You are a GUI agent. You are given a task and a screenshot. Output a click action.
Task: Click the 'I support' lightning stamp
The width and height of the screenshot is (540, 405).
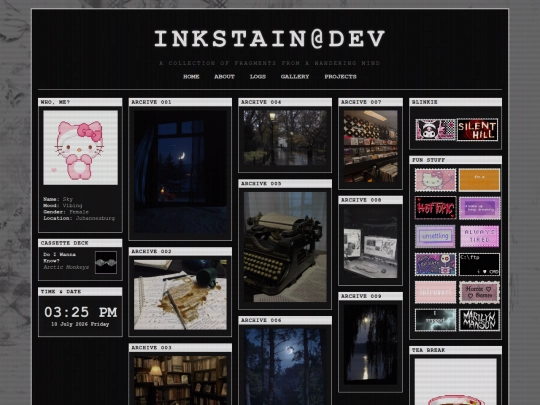(x=435, y=320)
